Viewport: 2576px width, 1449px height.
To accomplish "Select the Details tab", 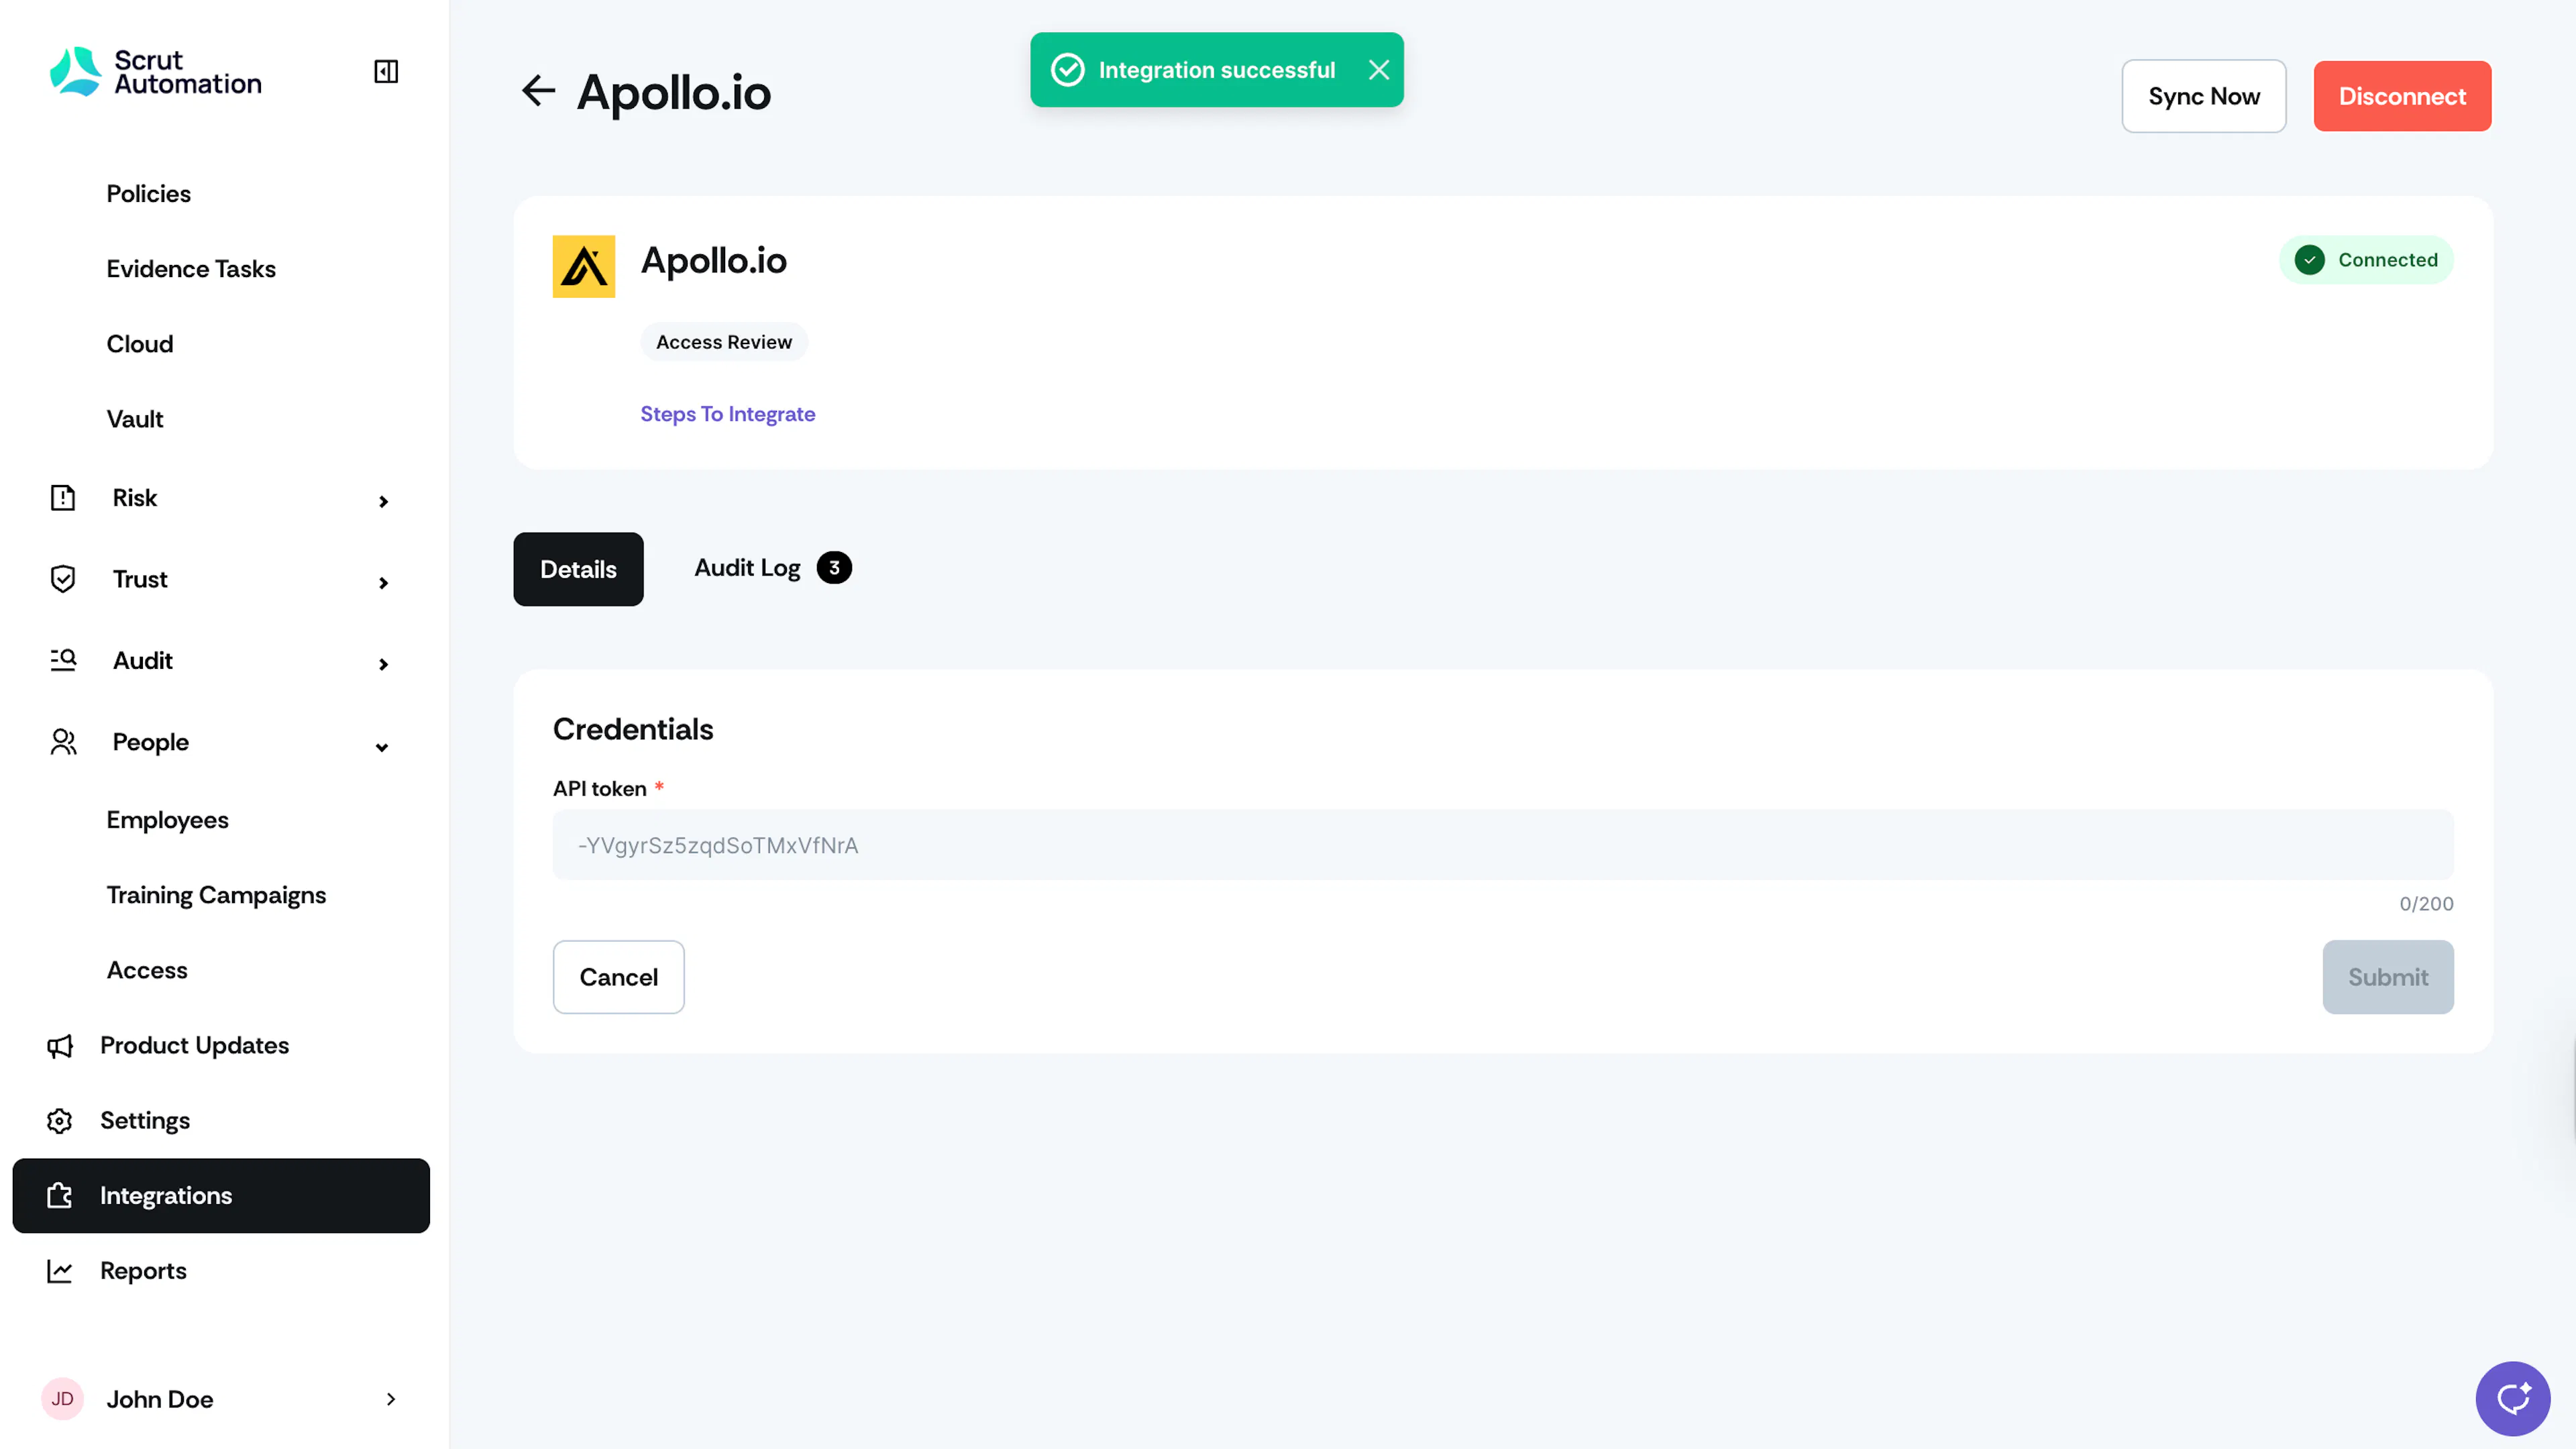I will tap(578, 569).
